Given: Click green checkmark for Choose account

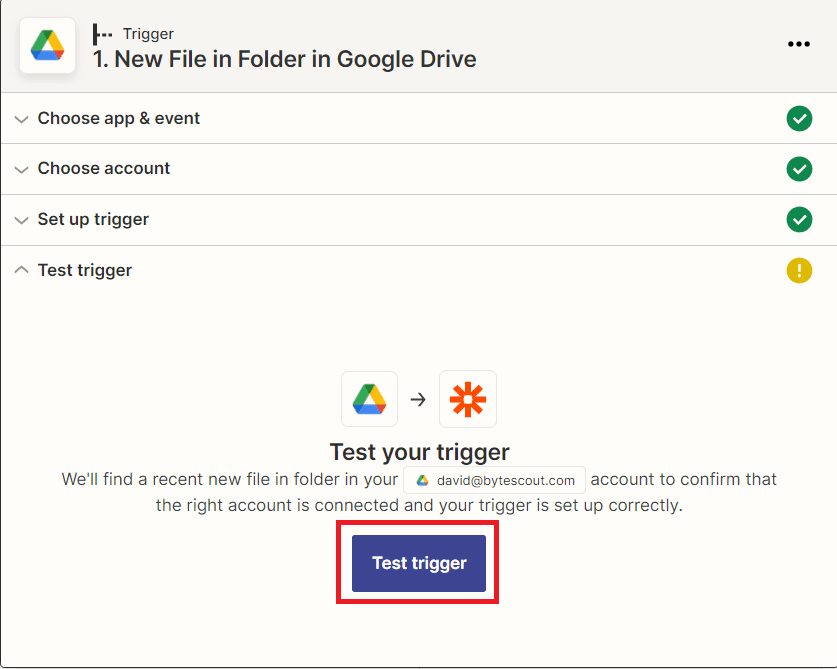Looking at the screenshot, I should tap(799, 169).
